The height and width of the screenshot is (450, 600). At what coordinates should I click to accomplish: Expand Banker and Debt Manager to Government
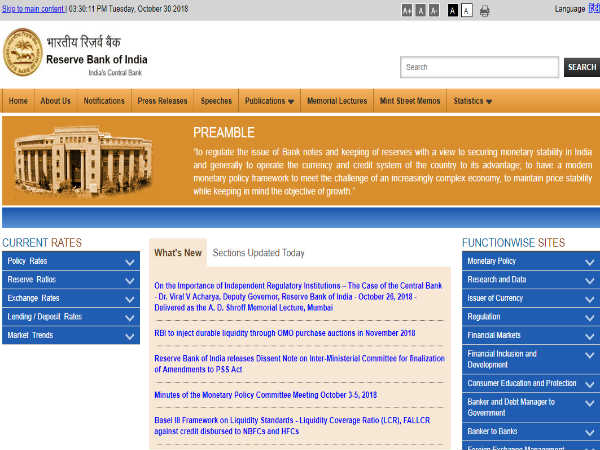coord(531,407)
